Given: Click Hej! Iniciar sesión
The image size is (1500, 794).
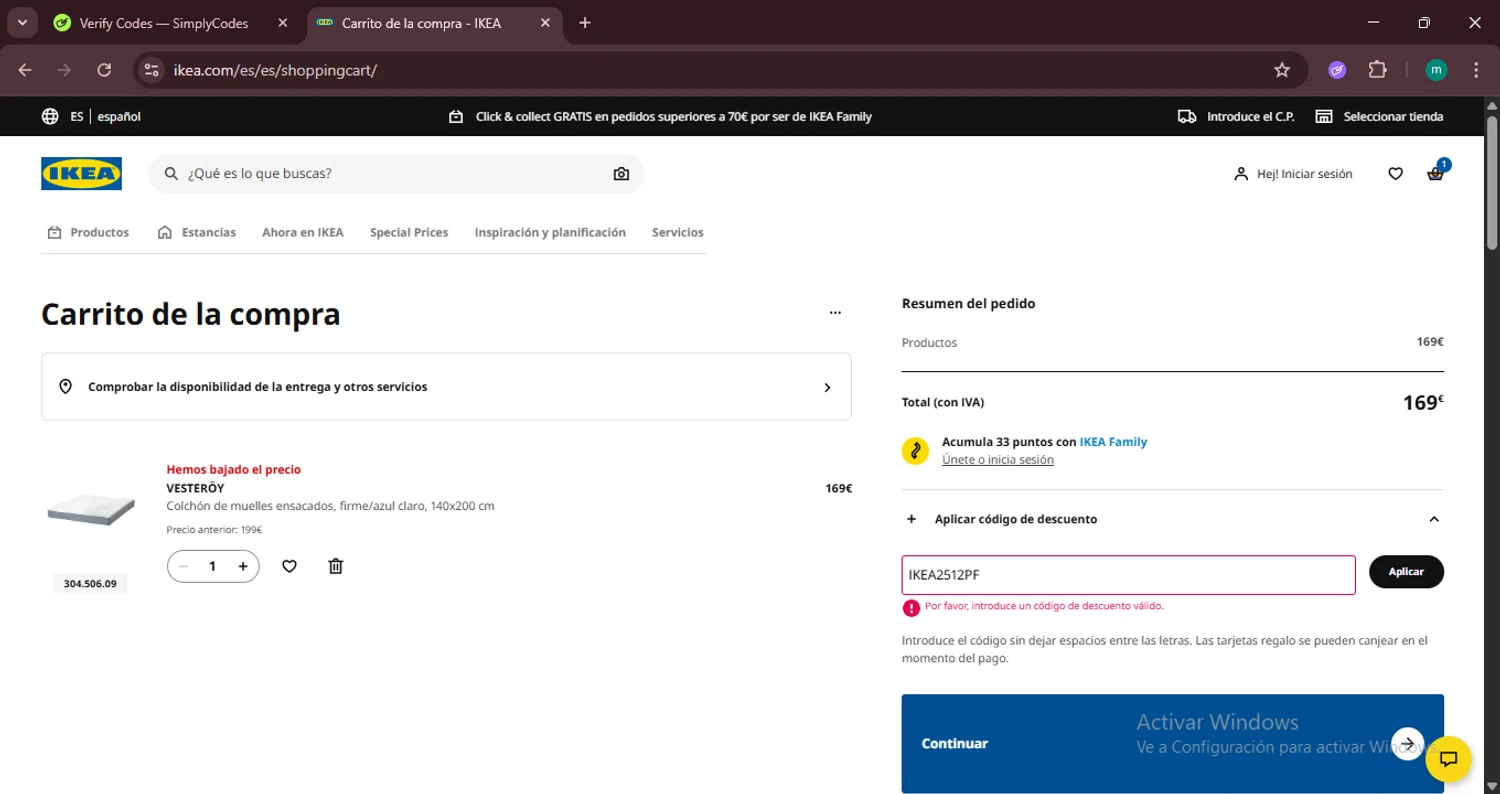Looking at the screenshot, I should click(x=1293, y=174).
